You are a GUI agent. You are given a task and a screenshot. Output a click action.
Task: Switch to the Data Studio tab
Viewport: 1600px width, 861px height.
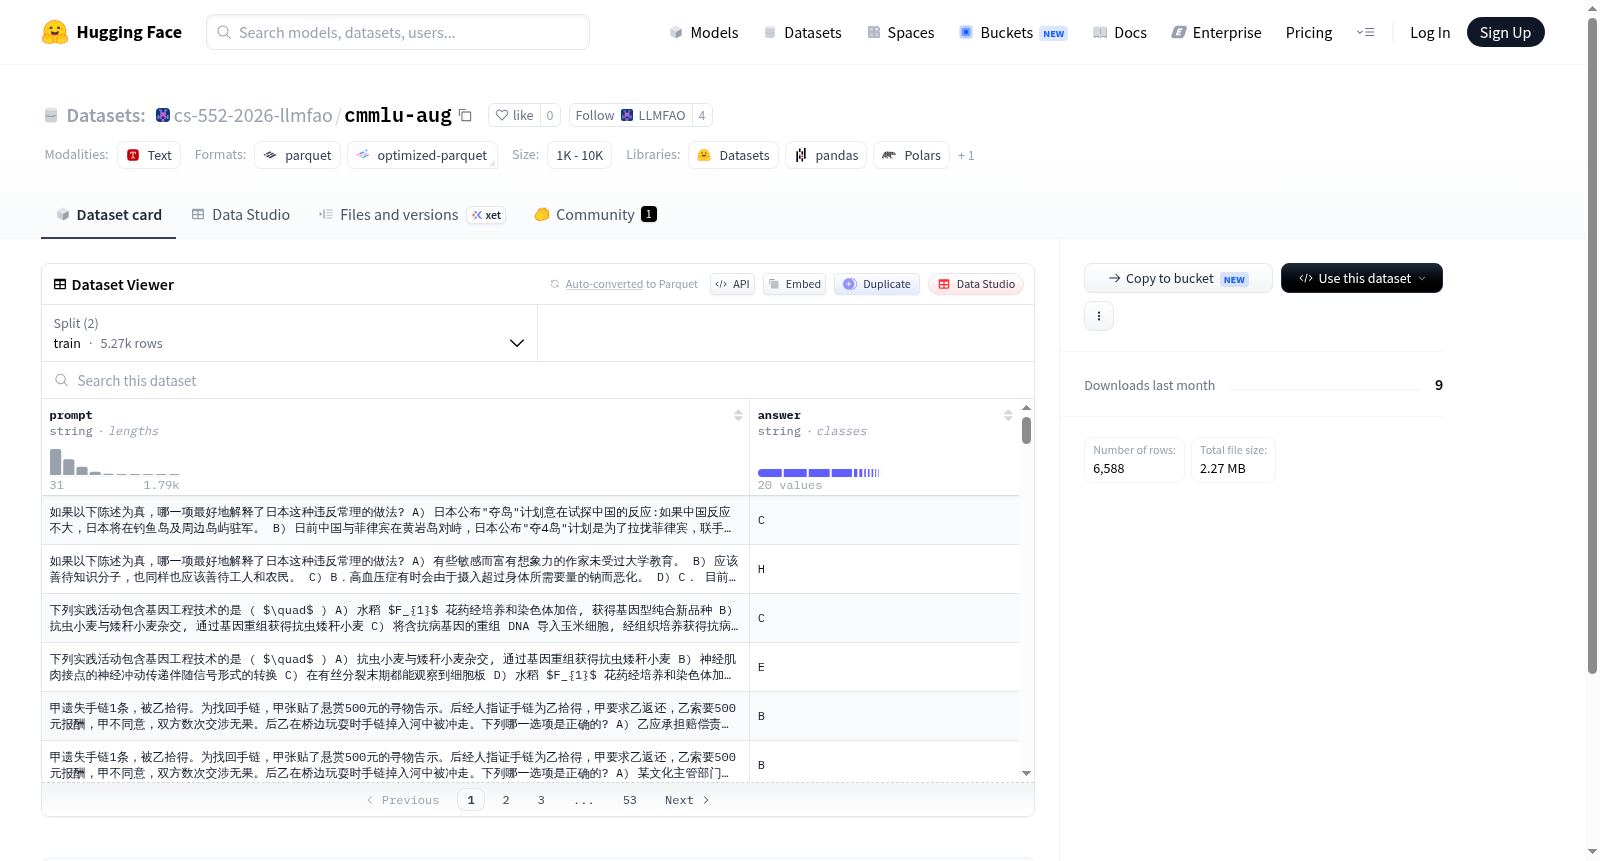coord(241,214)
